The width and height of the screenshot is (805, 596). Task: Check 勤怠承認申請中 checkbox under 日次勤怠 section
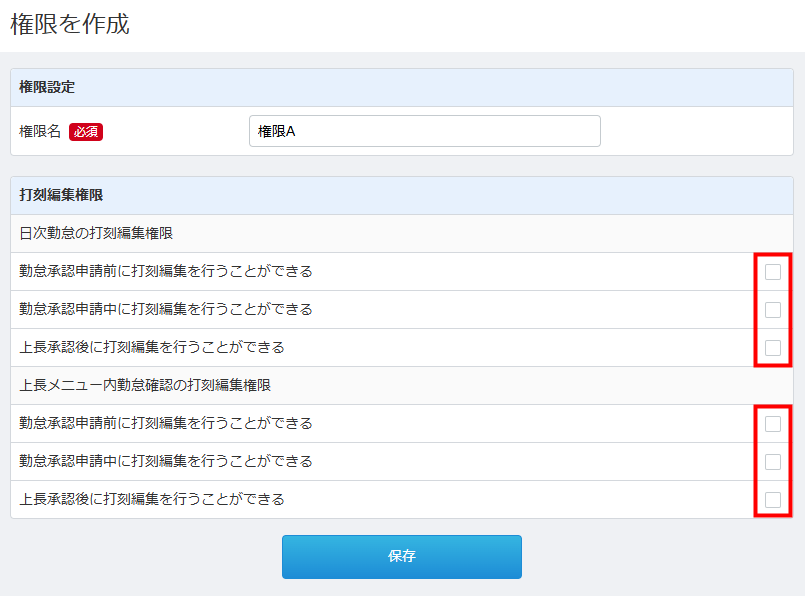click(x=772, y=310)
